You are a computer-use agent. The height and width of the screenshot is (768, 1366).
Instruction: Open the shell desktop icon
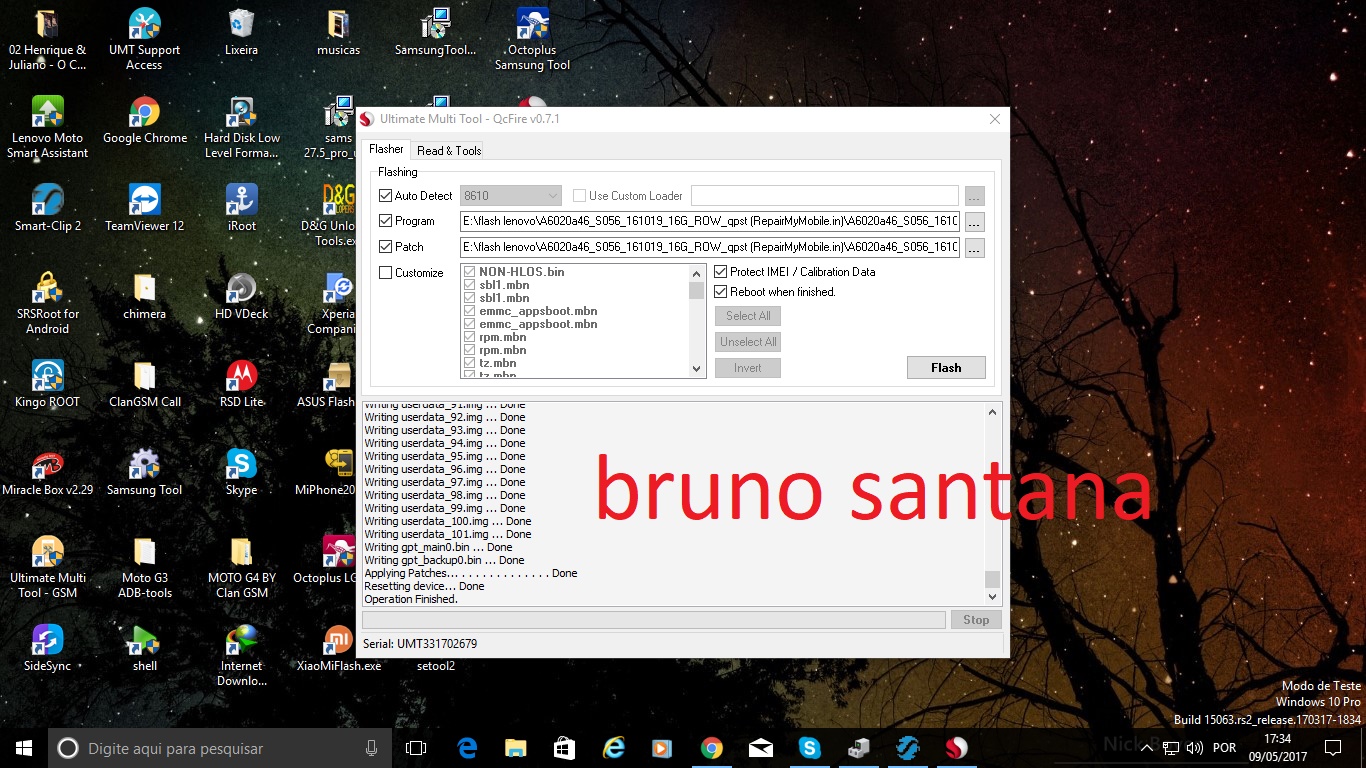click(145, 649)
